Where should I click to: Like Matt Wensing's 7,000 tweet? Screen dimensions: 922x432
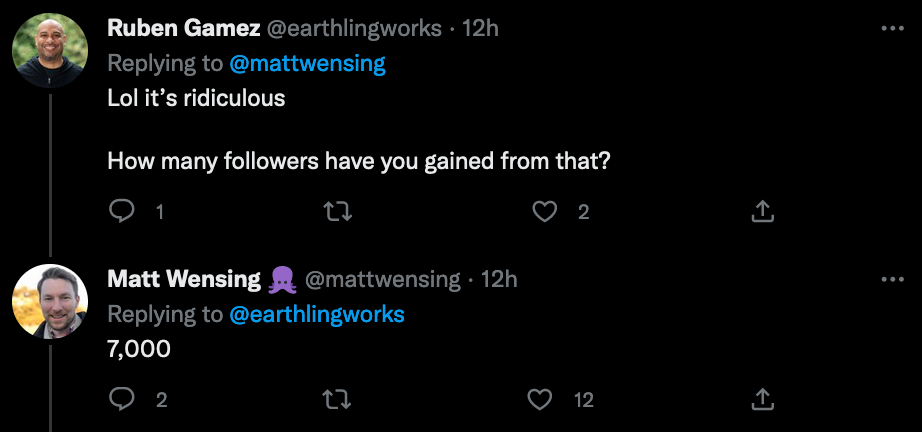[x=540, y=400]
